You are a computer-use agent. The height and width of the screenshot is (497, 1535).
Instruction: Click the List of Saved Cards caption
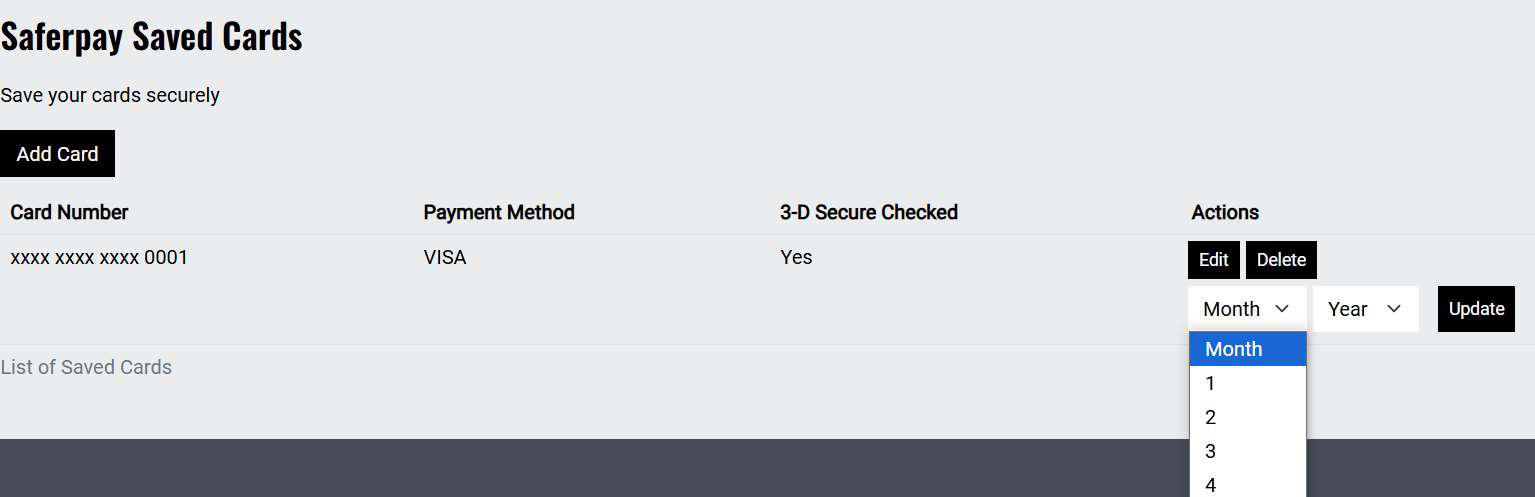(86, 367)
